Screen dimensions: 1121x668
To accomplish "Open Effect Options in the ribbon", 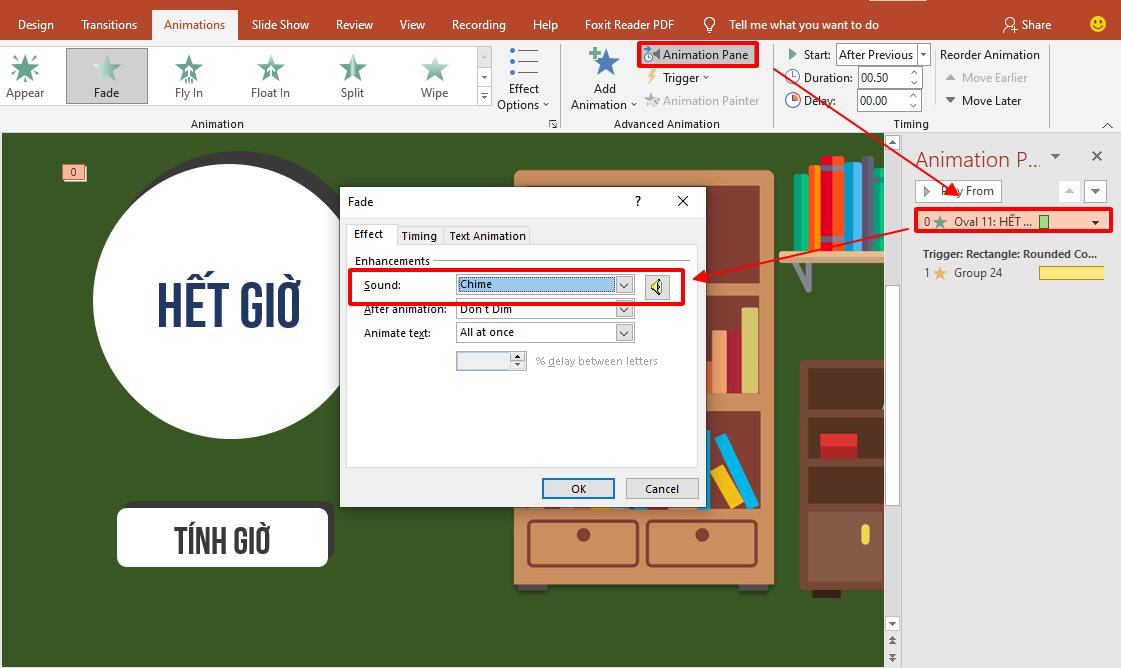I will (x=524, y=78).
